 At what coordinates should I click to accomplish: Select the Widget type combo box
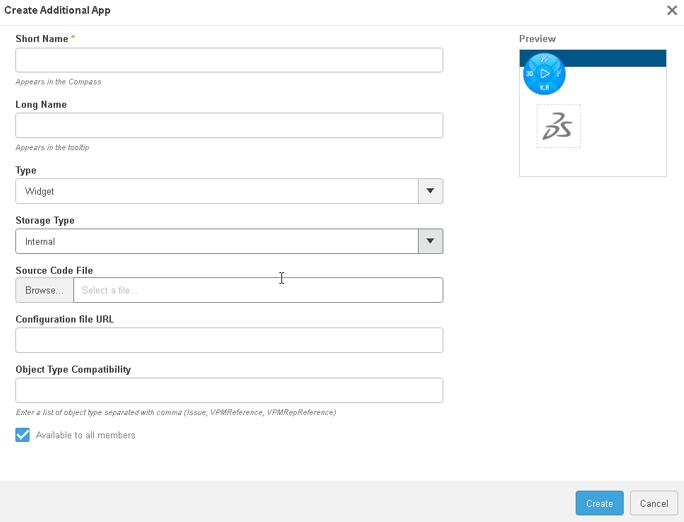229,191
